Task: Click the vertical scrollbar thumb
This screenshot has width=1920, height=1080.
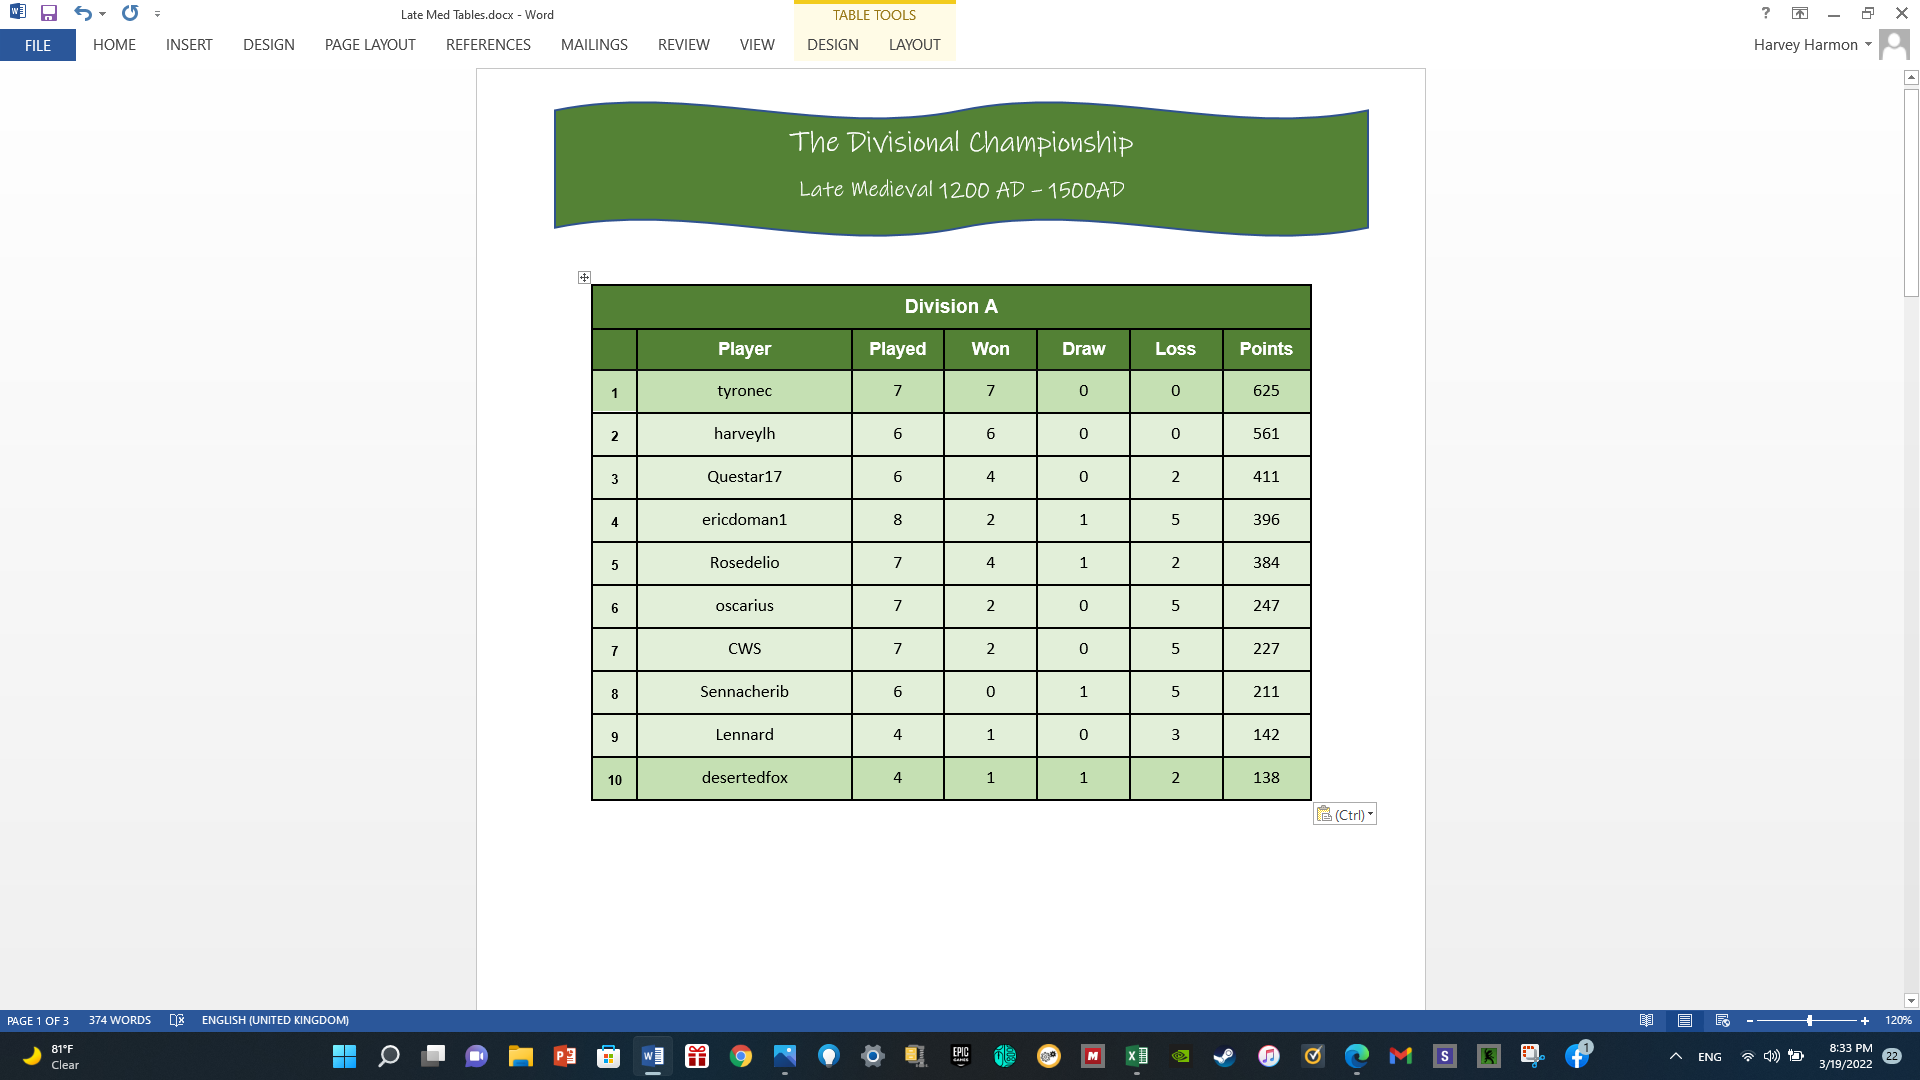Action: pyautogui.click(x=1911, y=192)
